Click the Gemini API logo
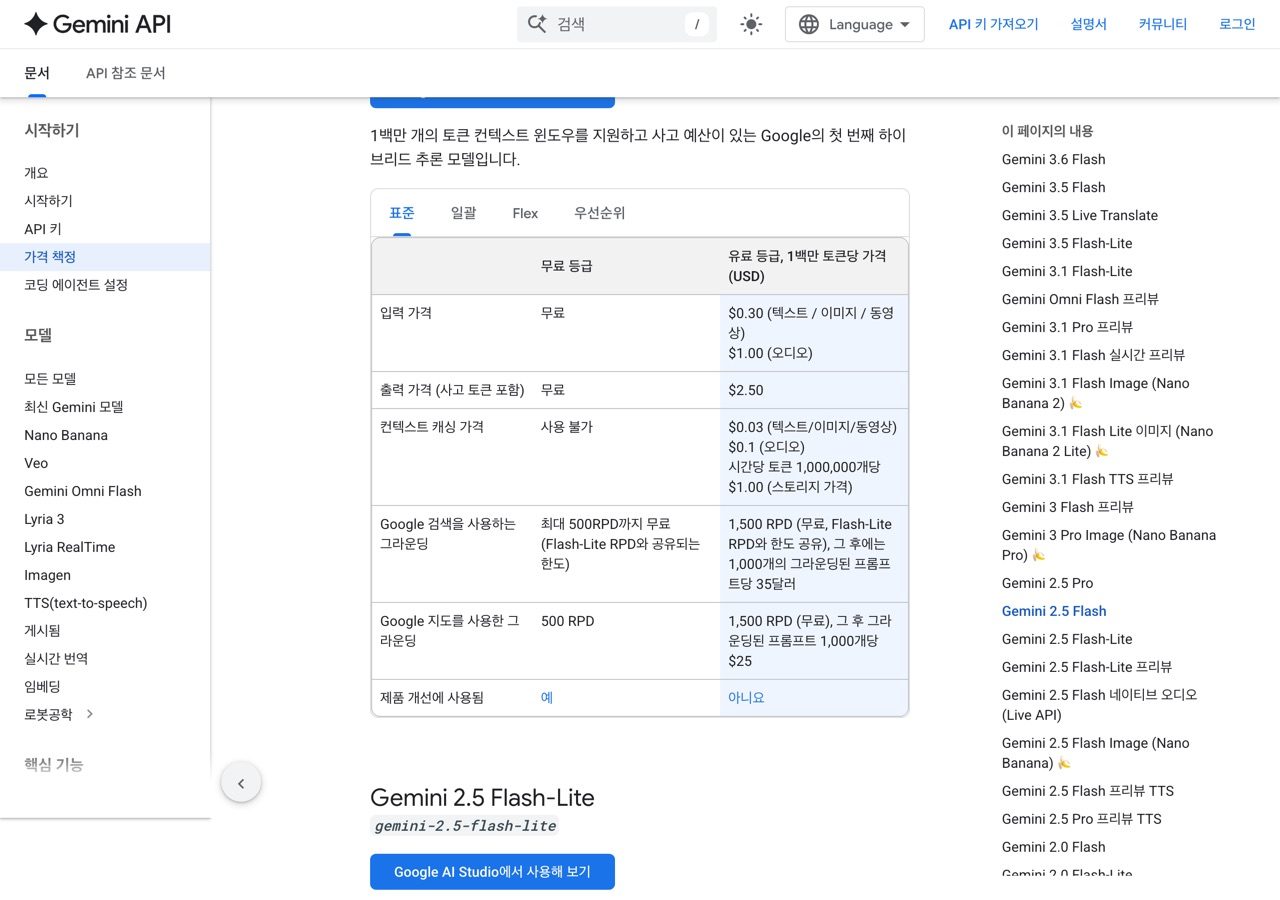 coord(97,24)
